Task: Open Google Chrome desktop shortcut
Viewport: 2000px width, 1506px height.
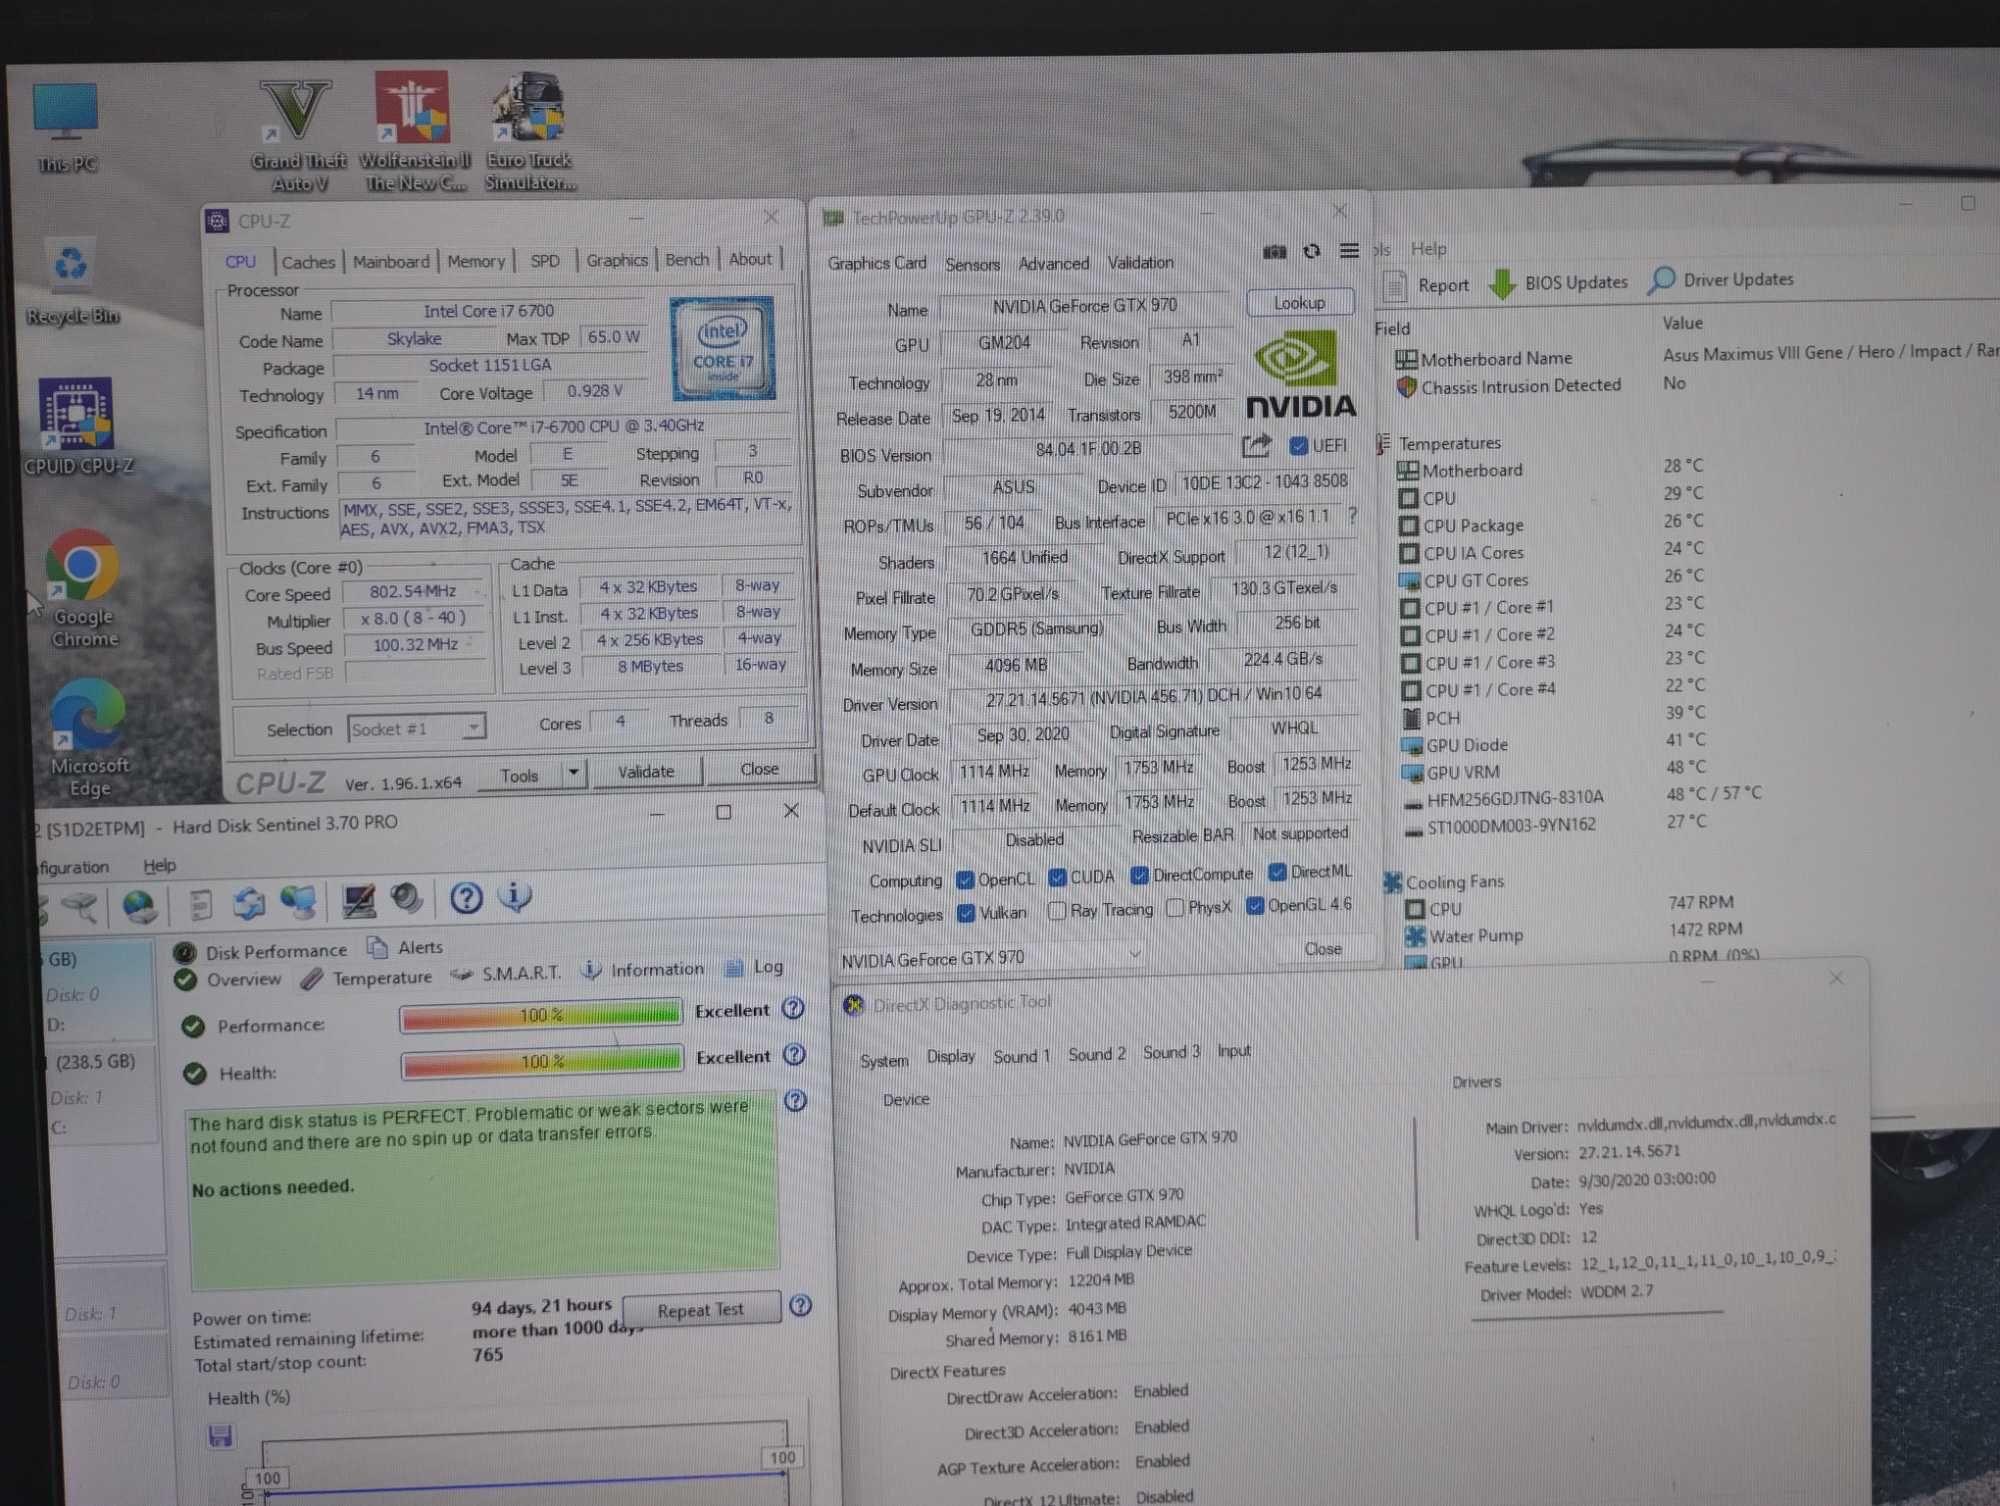Action: (x=84, y=588)
